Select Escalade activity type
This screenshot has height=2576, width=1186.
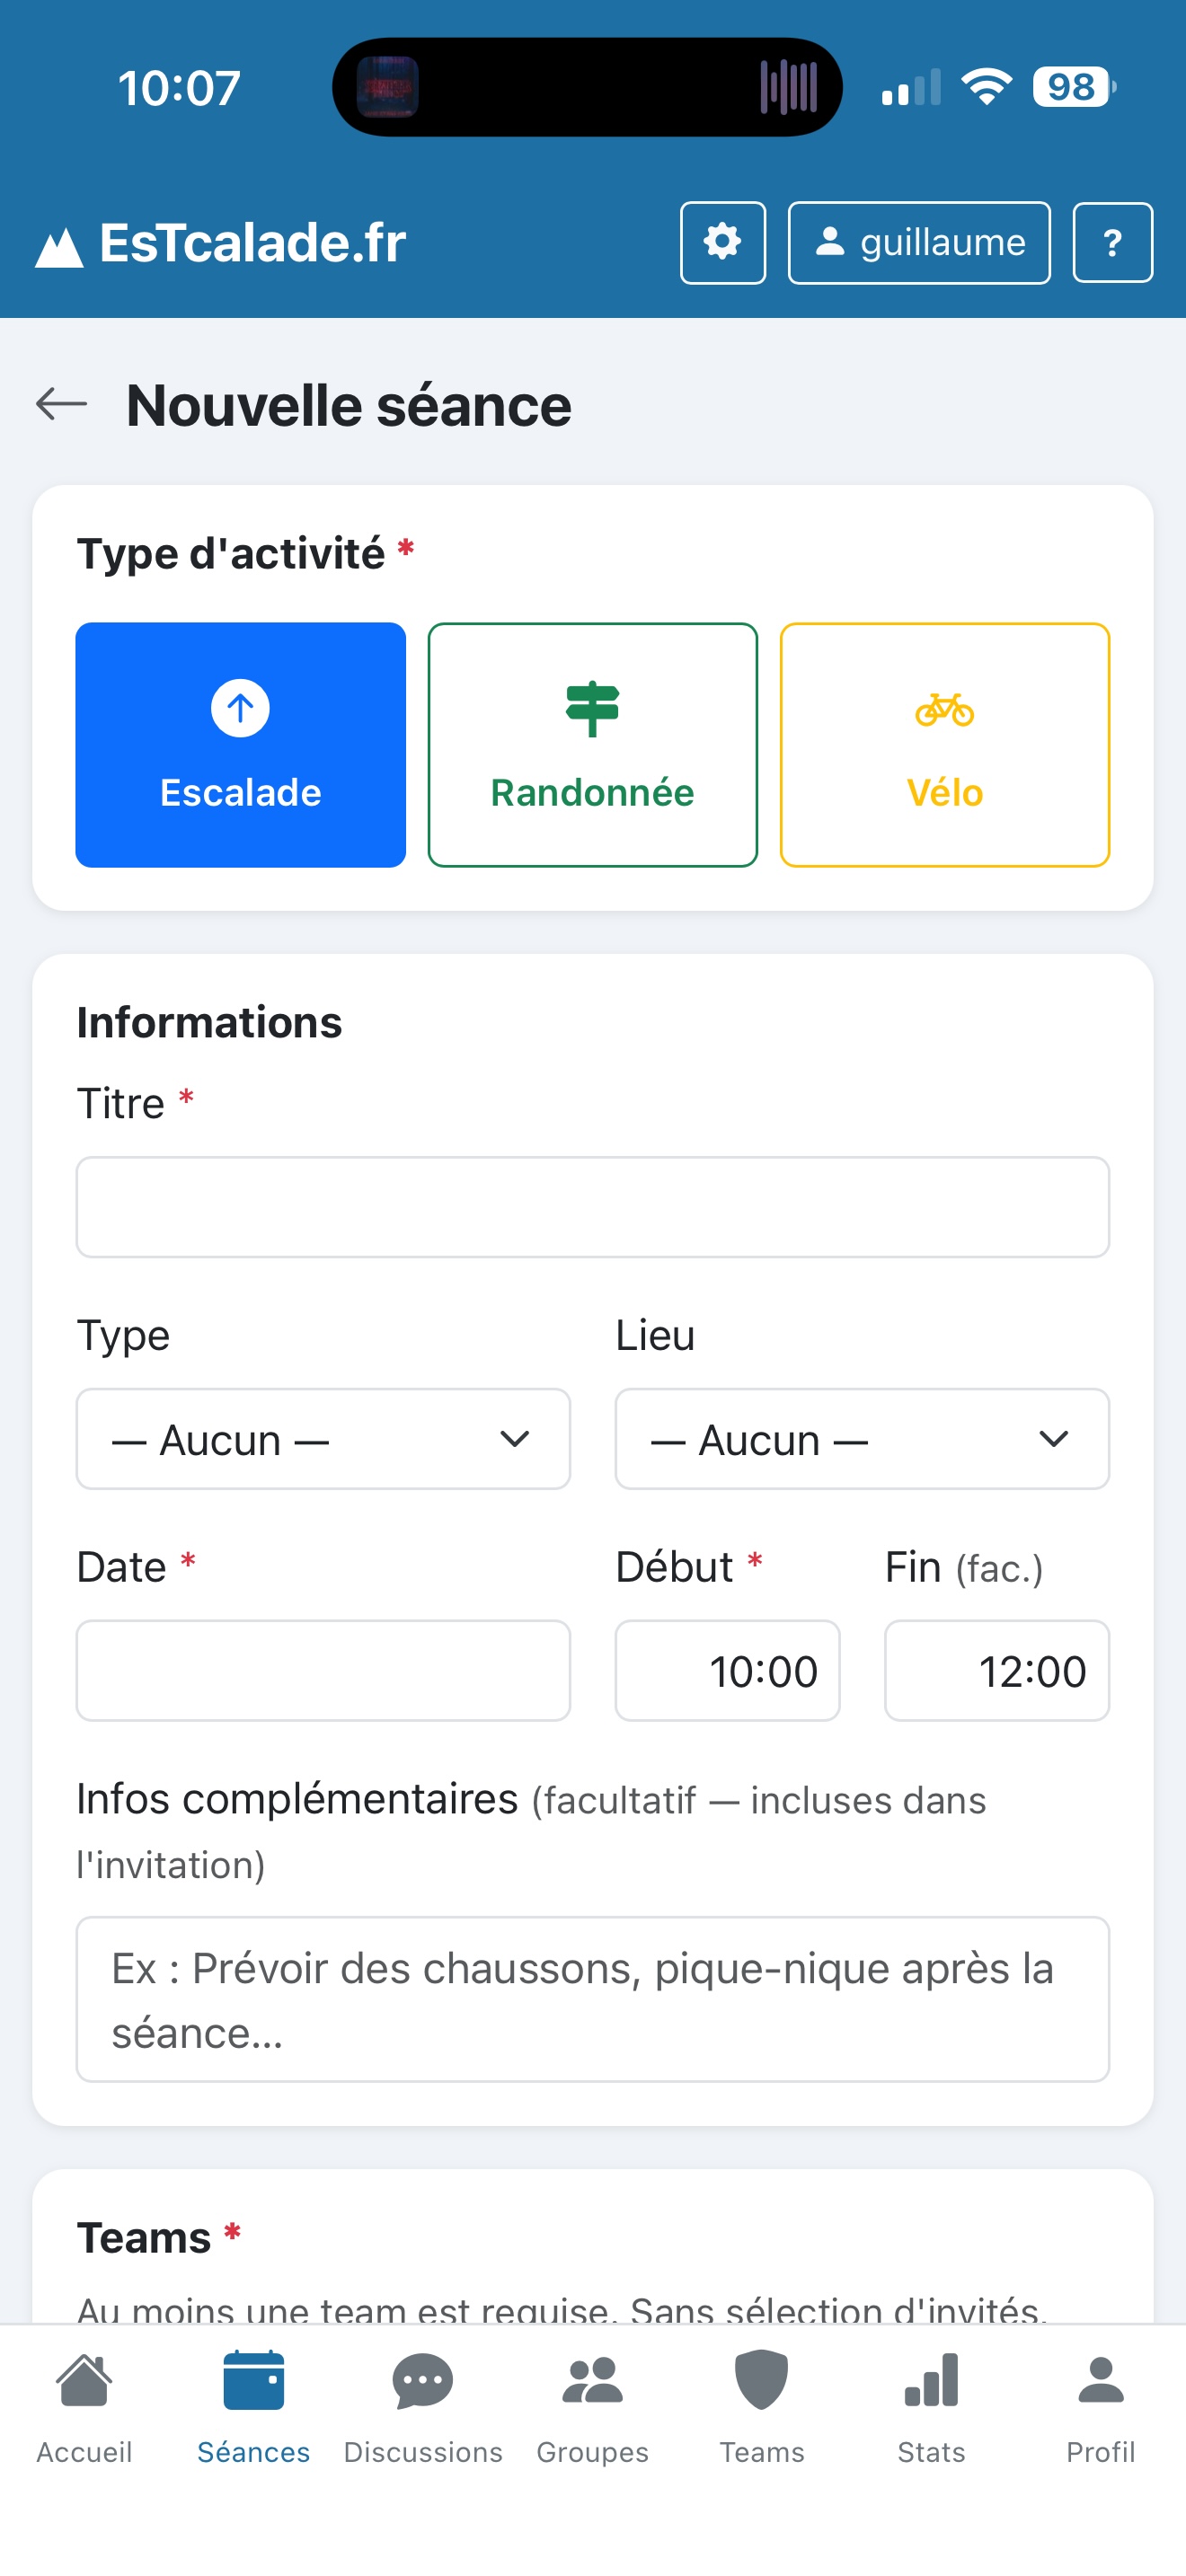[241, 745]
